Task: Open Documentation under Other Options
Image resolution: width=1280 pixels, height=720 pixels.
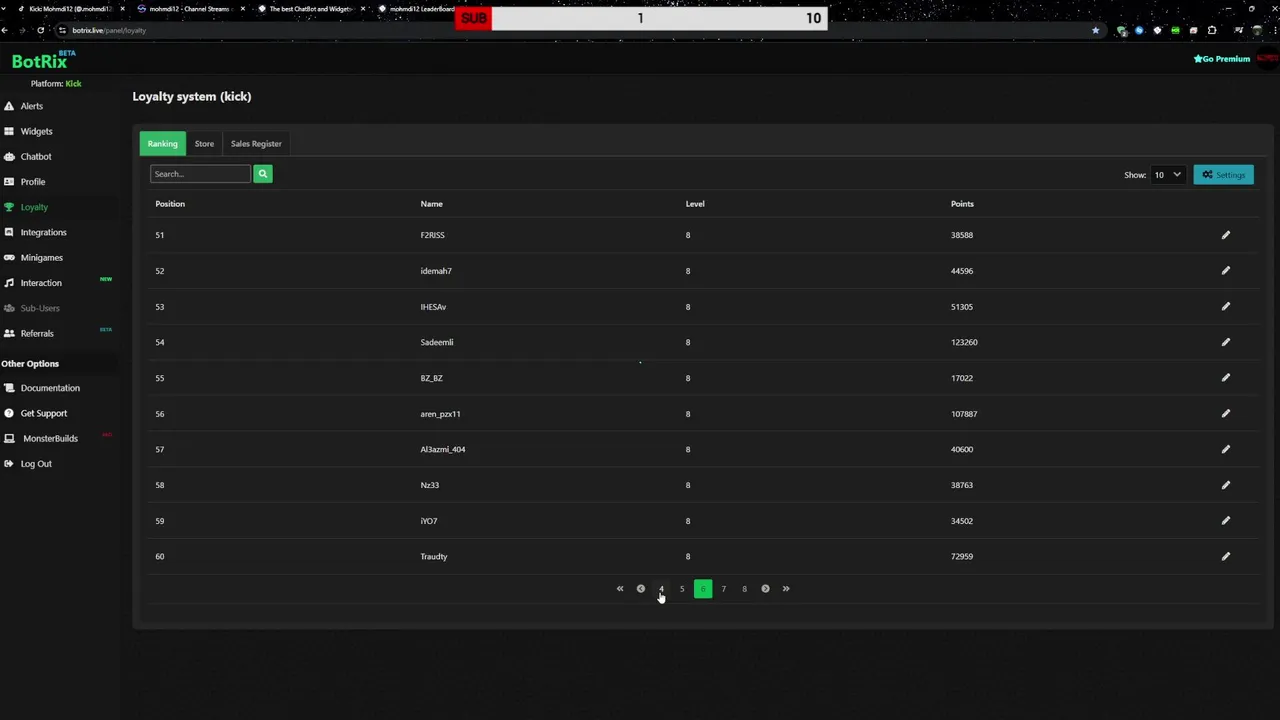Action: (x=50, y=388)
